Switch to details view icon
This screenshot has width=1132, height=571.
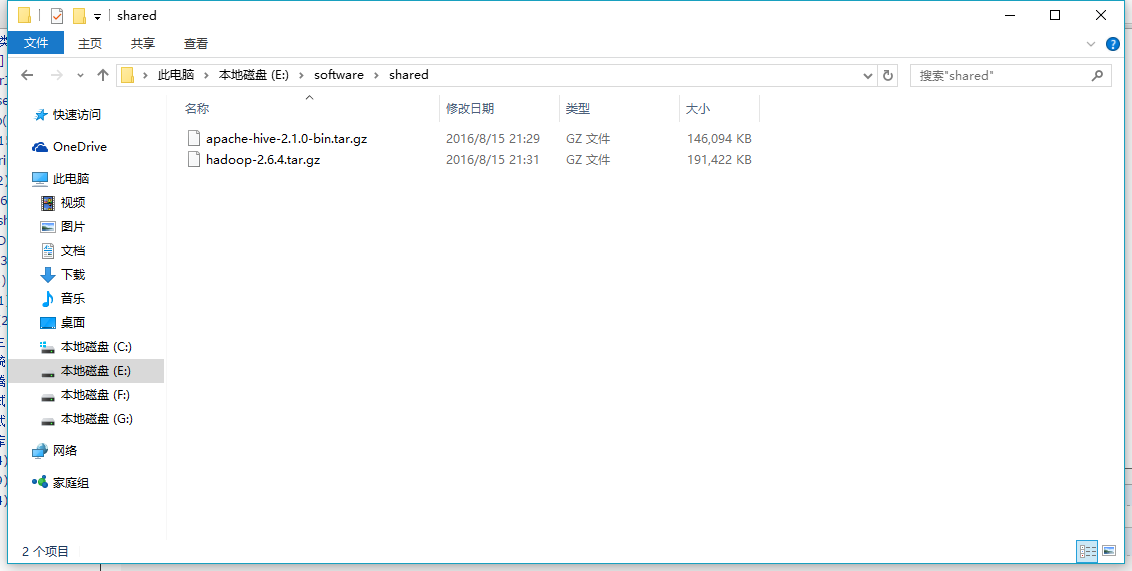pos(1087,551)
